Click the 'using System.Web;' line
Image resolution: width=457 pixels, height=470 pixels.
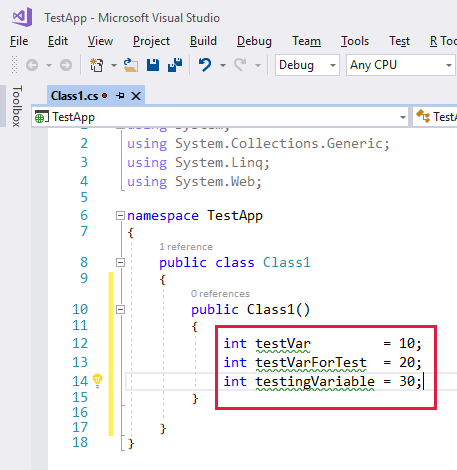(x=194, y=182)
